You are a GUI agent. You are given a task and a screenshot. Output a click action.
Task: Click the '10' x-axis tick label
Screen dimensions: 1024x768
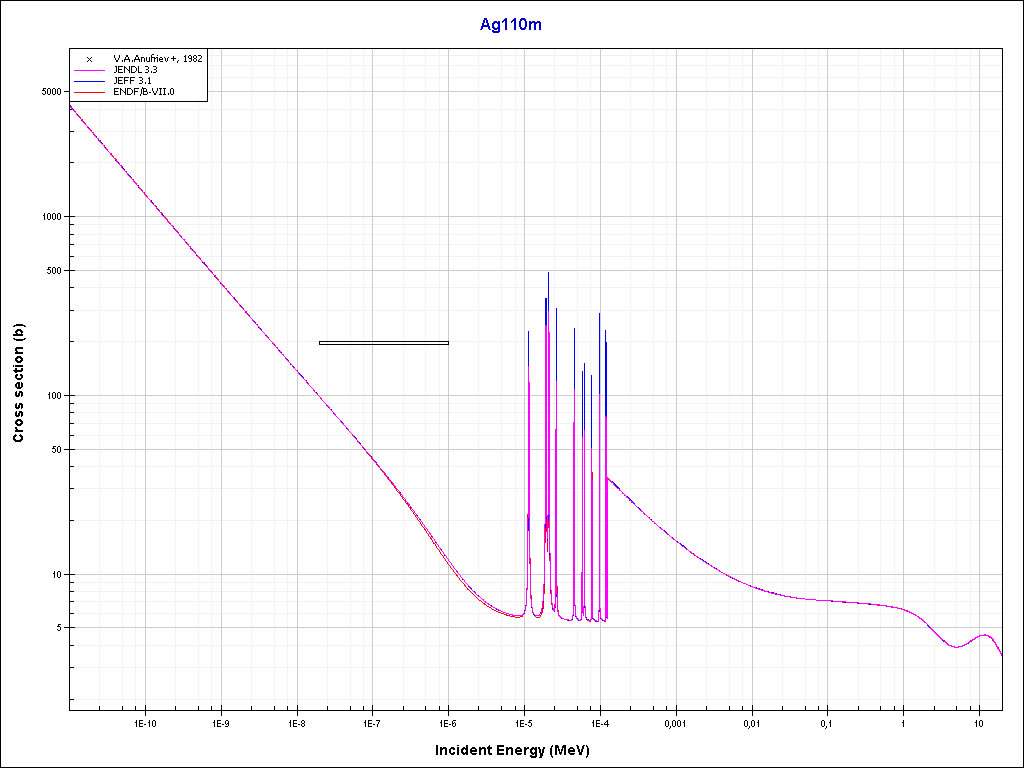click(979, 722)
